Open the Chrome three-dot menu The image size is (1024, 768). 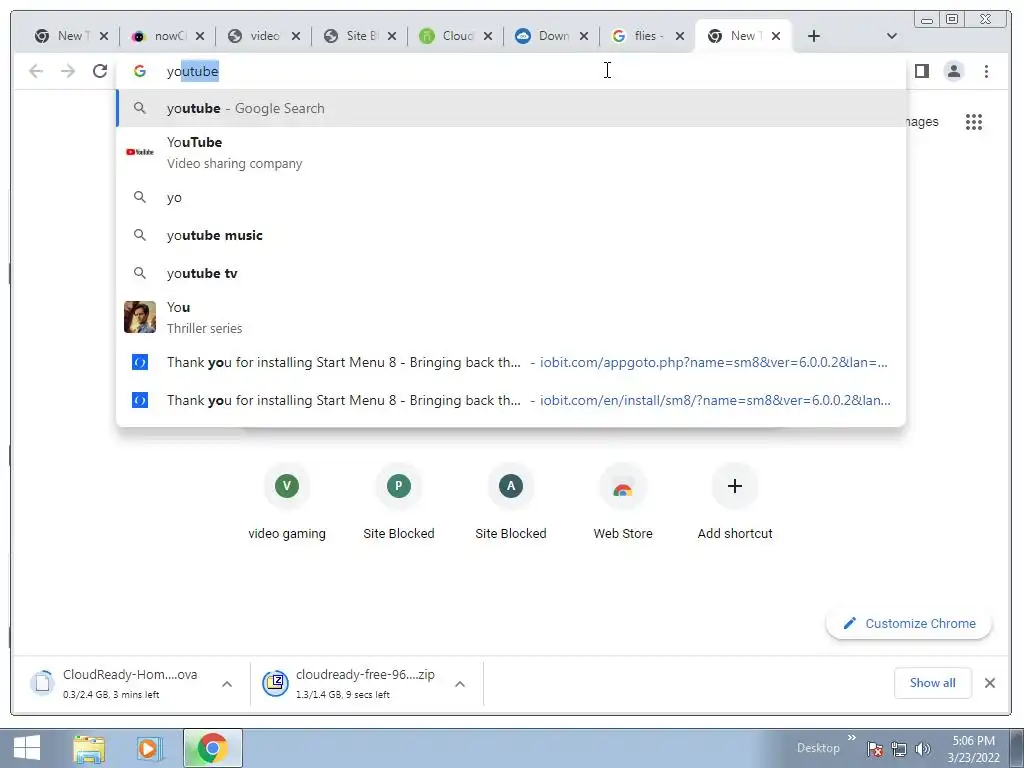(x=986, y=71)
